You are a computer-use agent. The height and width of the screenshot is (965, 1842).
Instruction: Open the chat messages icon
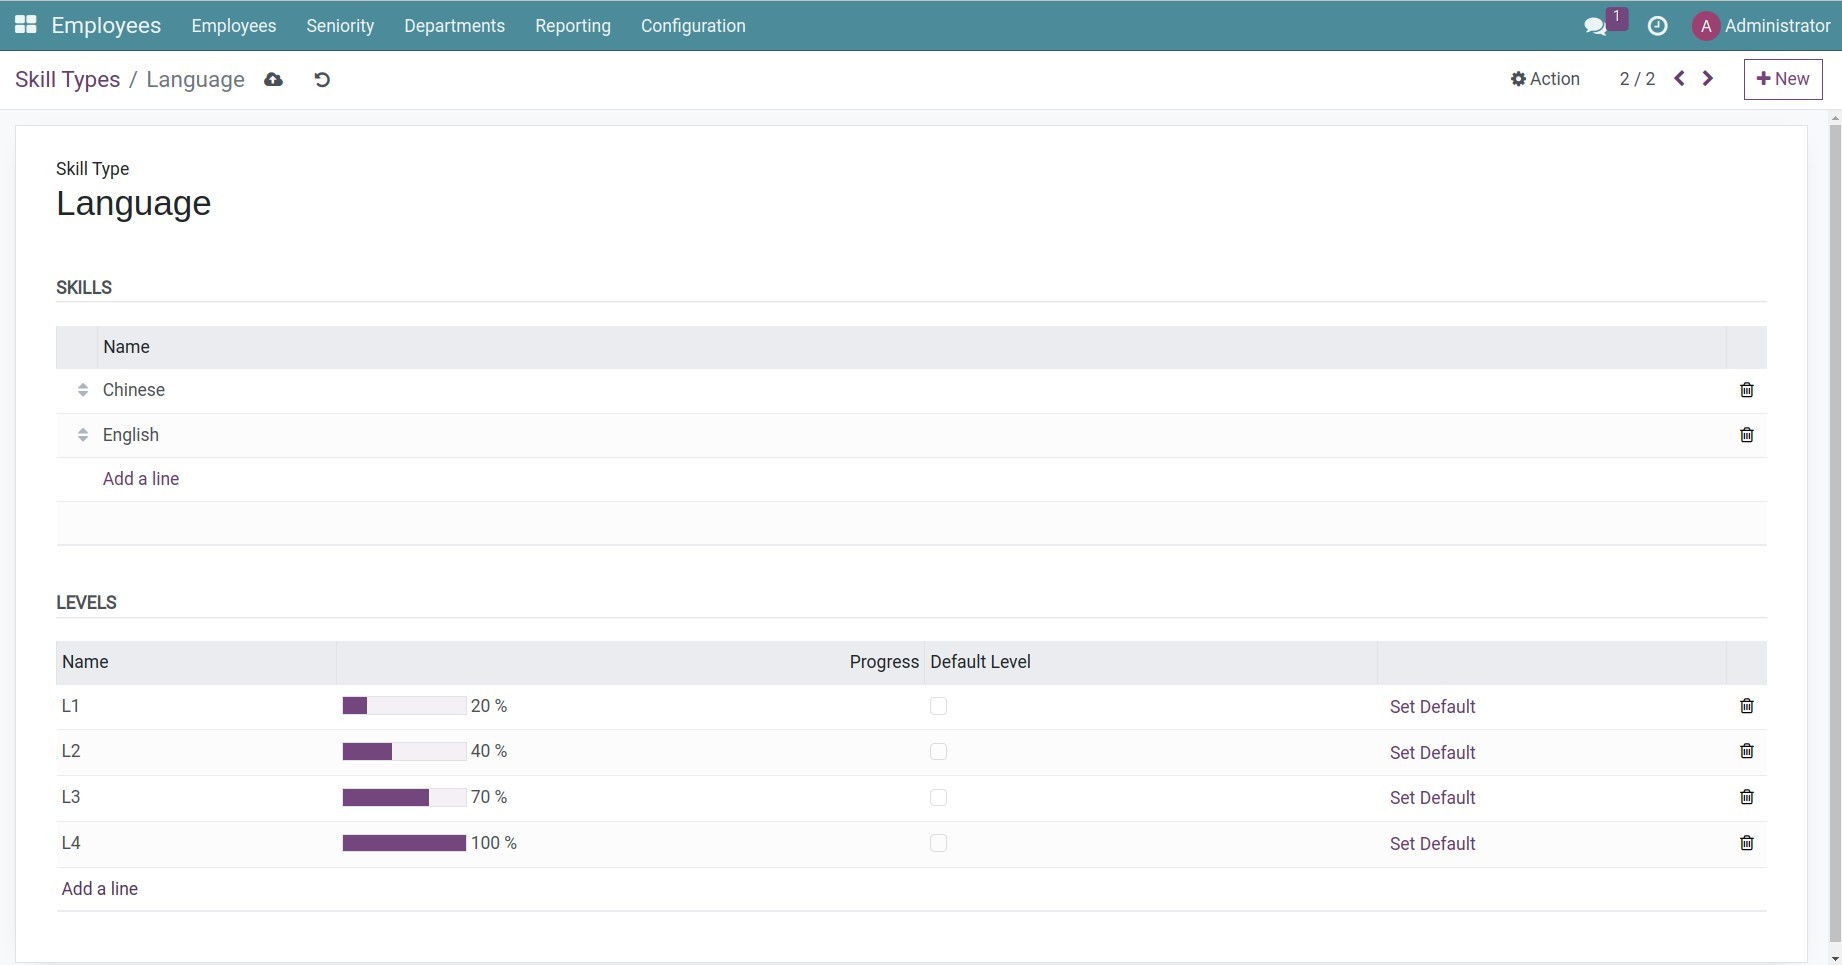(1595, 26)
